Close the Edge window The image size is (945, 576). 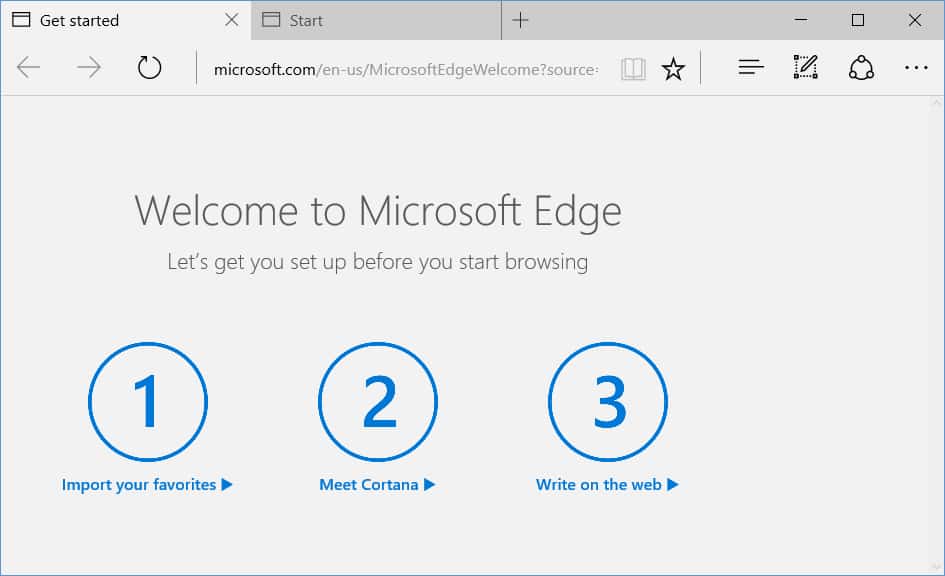[915, 20]
